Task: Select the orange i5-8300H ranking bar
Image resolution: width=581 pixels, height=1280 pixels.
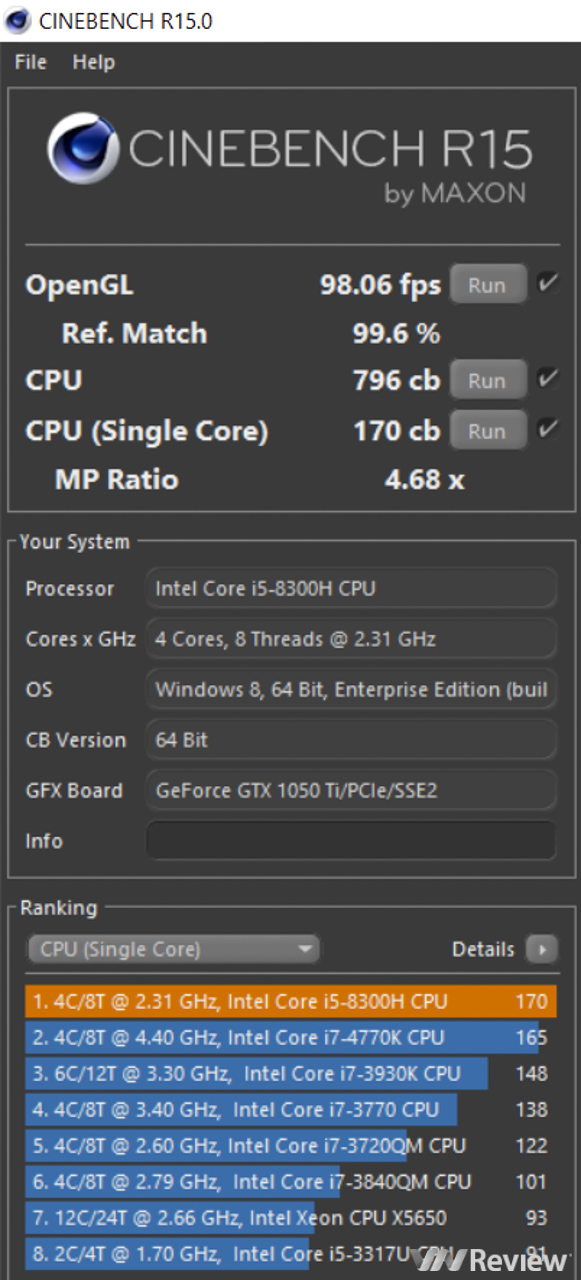Action: (290, 1001)
